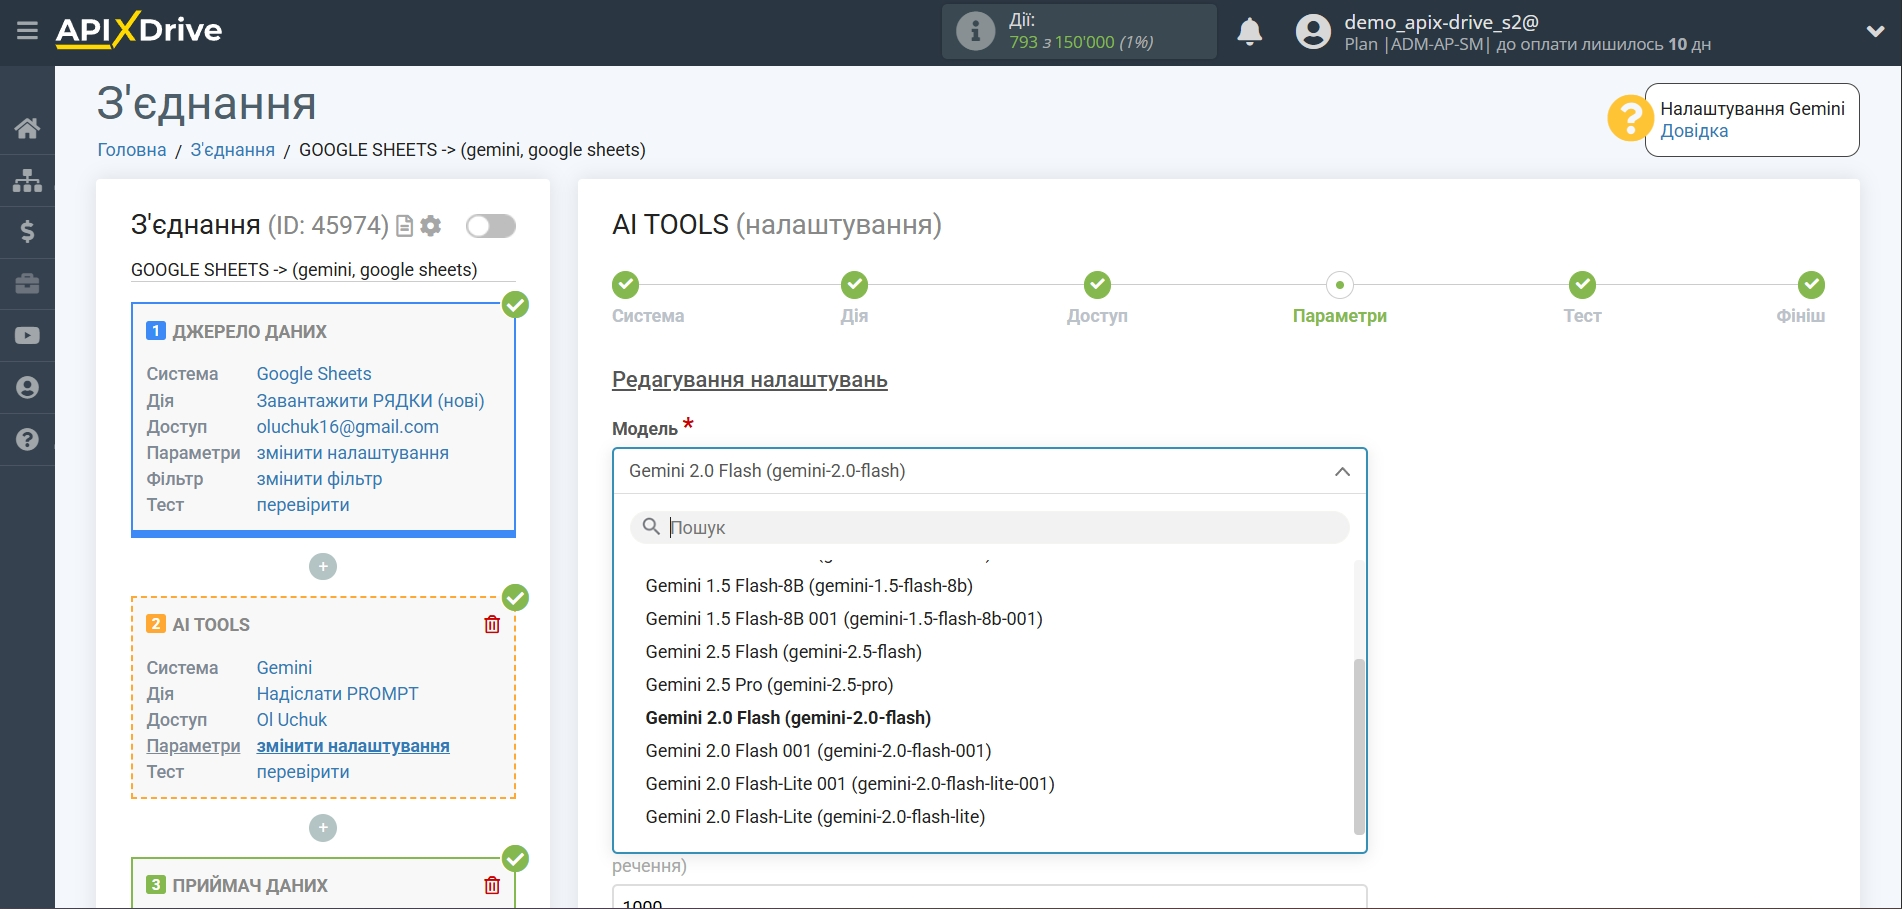Viewport: 1902px width, 909px height.
Task: Open the Довідка help link
Action: point(1694,131)
